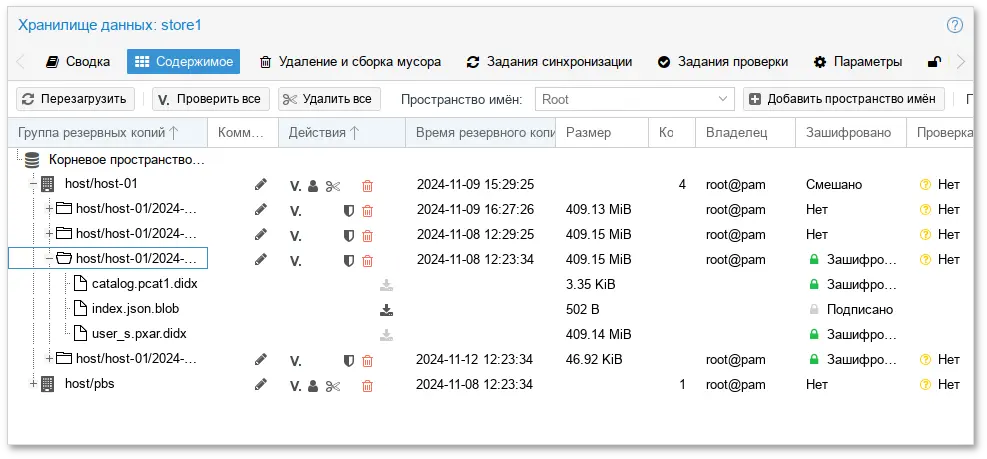The width and height of the screenshot is (987, 459).
Task: Change owner icon in host/host-01 row
Action: (x=313, y=186)
